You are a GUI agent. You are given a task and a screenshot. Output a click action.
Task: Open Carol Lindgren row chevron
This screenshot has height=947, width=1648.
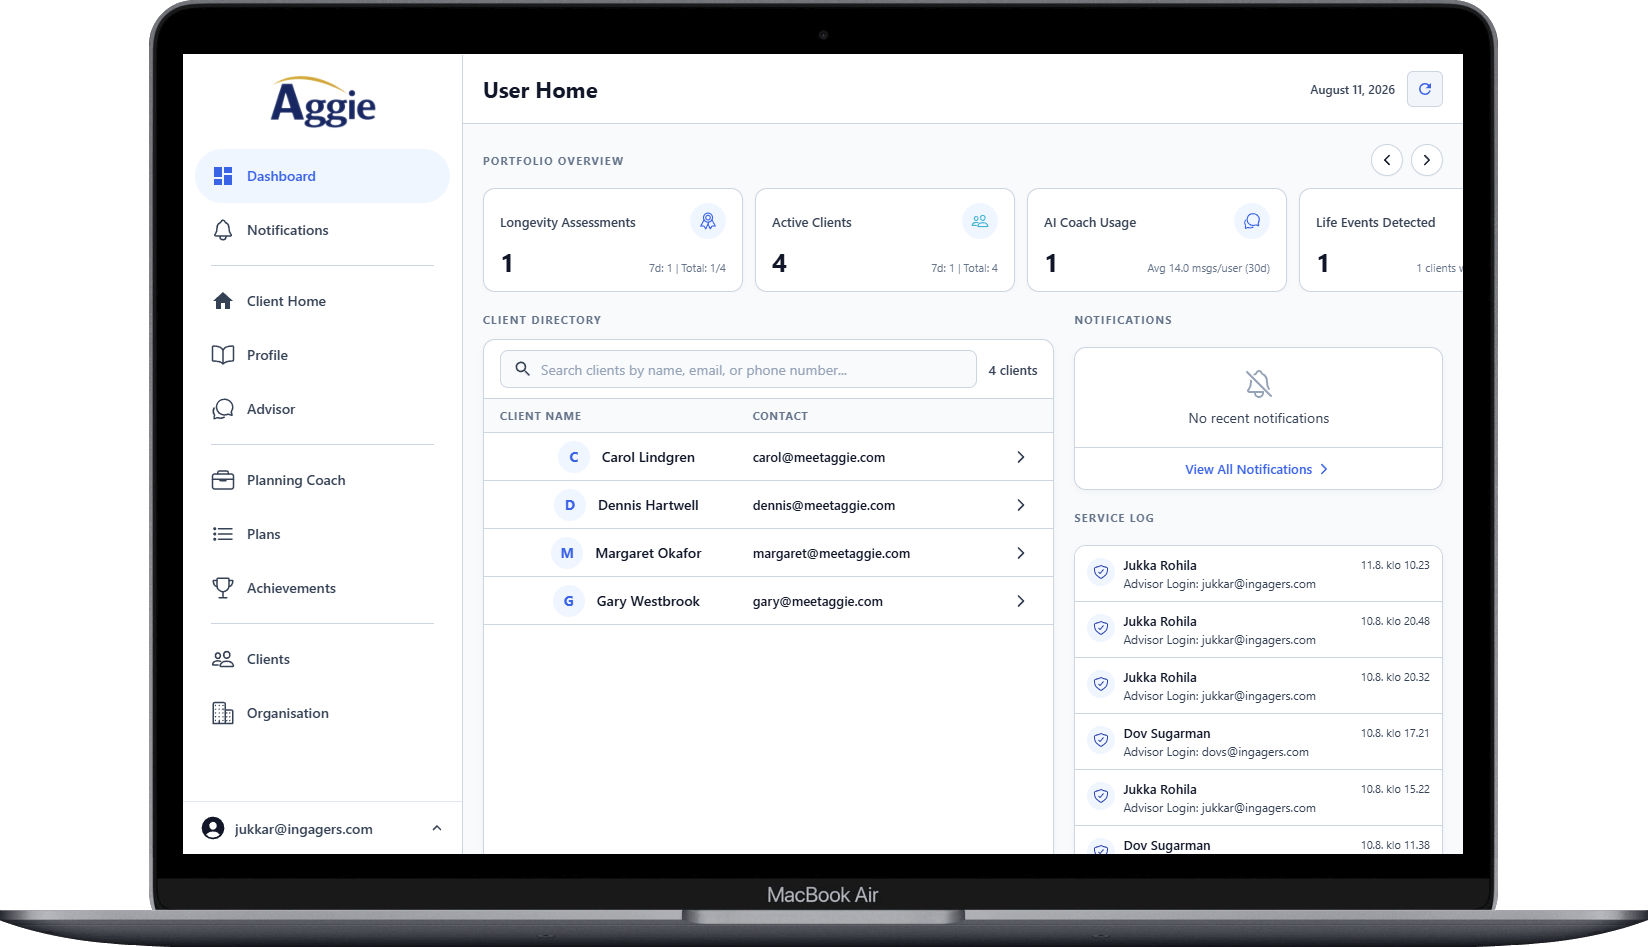point(1020,457)
